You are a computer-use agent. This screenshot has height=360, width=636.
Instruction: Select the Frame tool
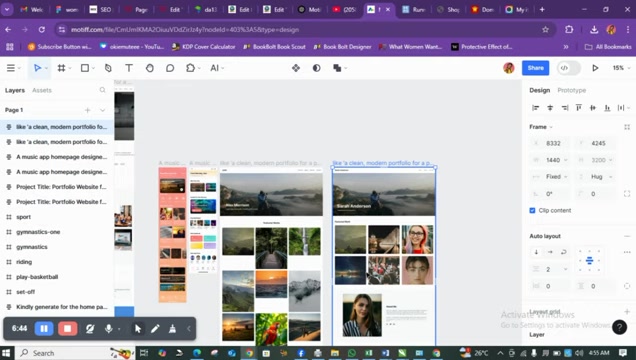click(x=61, y=68)
